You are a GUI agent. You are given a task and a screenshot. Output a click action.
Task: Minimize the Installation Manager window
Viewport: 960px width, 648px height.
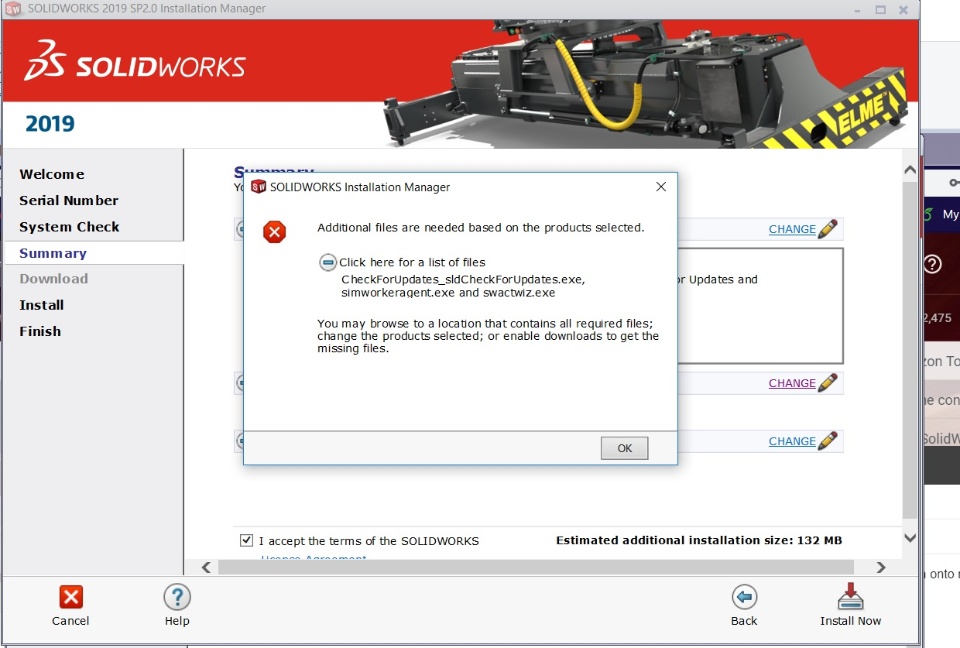(x=857, y=9)
